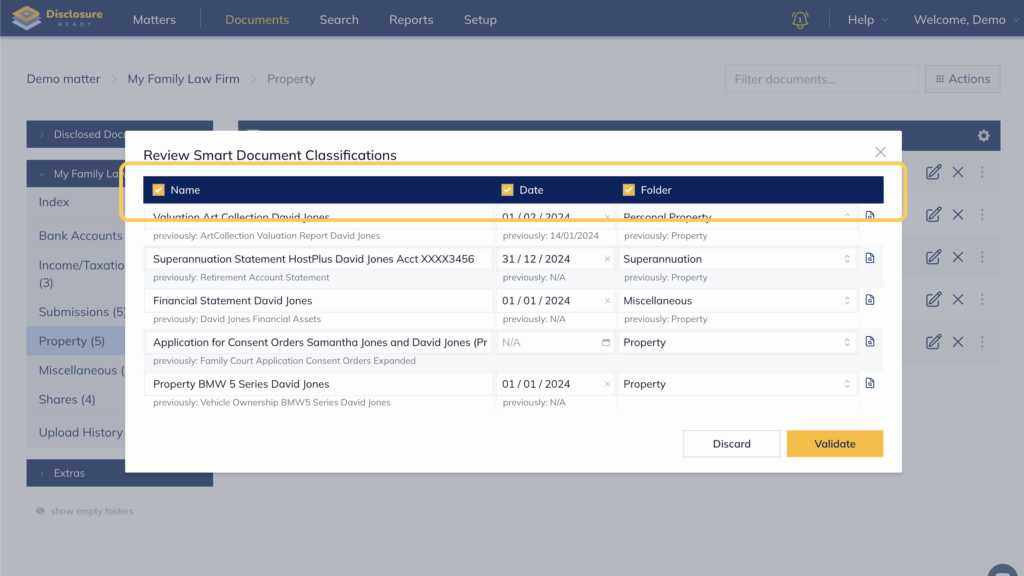Toggle the Name column checkbox

click(x=158, y=190)
